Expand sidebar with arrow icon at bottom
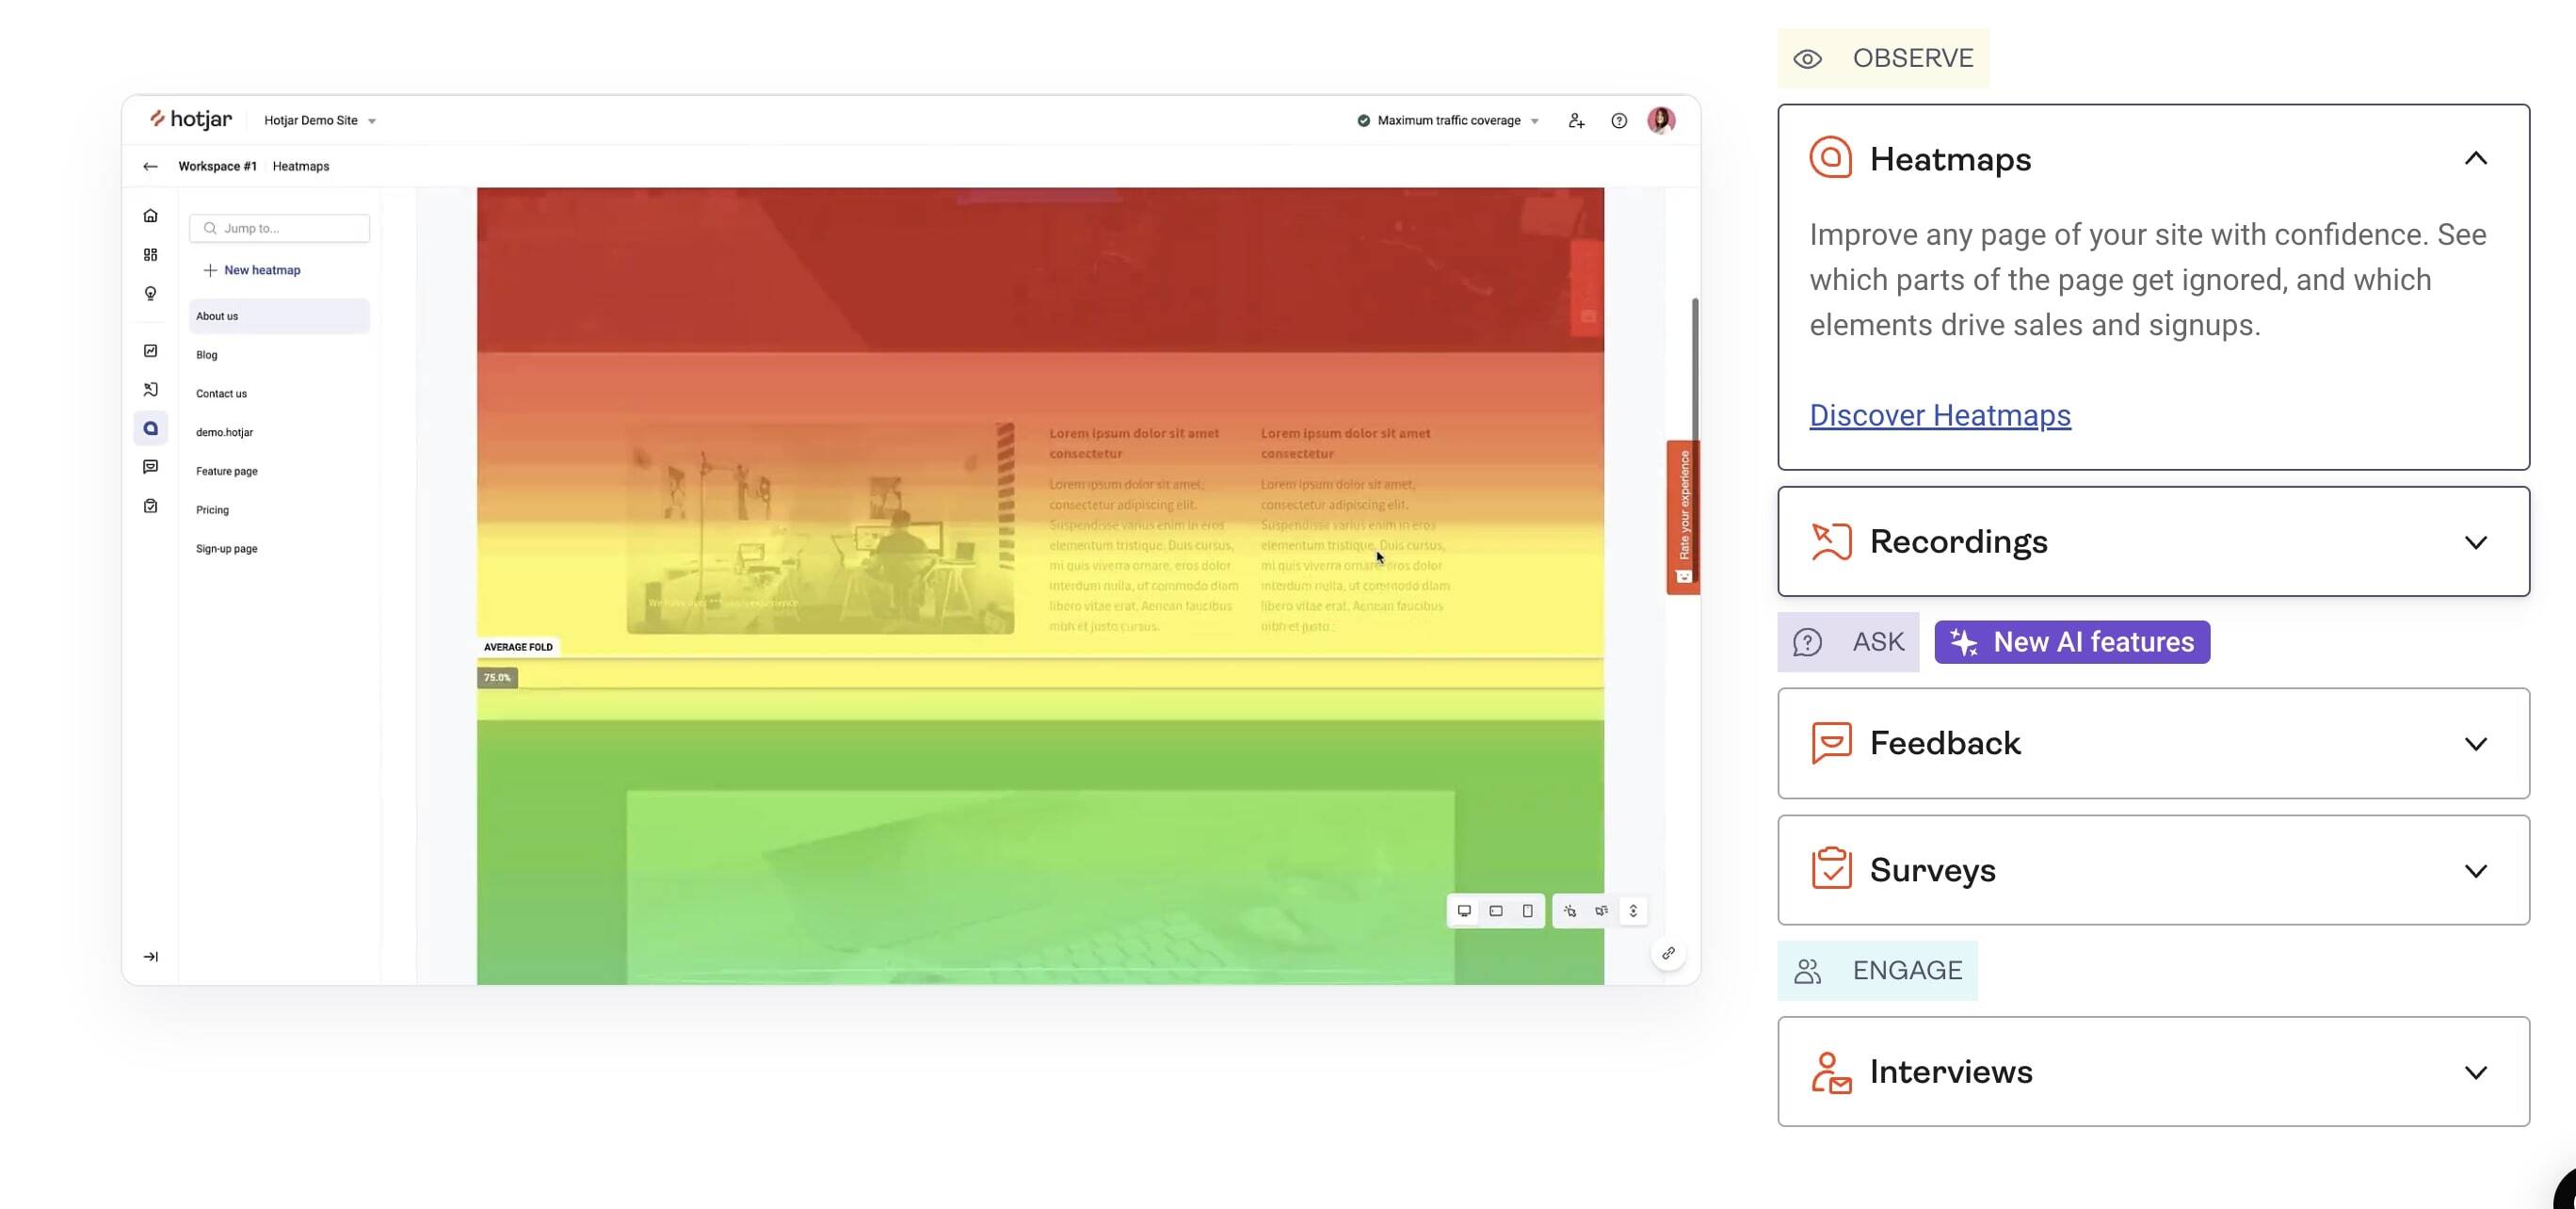This screenshot has width=2576, height=1209. click(151, 957)
